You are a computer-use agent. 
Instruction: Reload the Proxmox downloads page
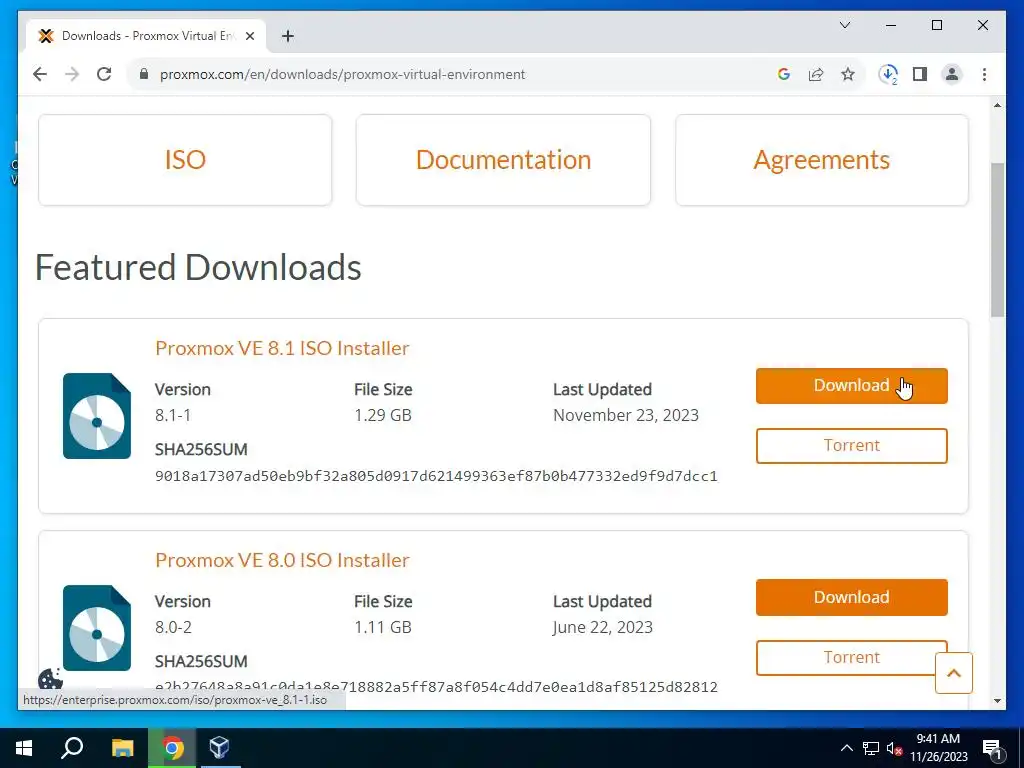104,74
